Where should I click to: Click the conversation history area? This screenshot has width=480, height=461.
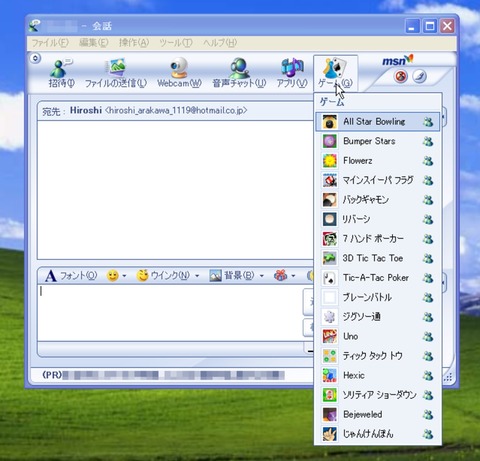point(175,190)
